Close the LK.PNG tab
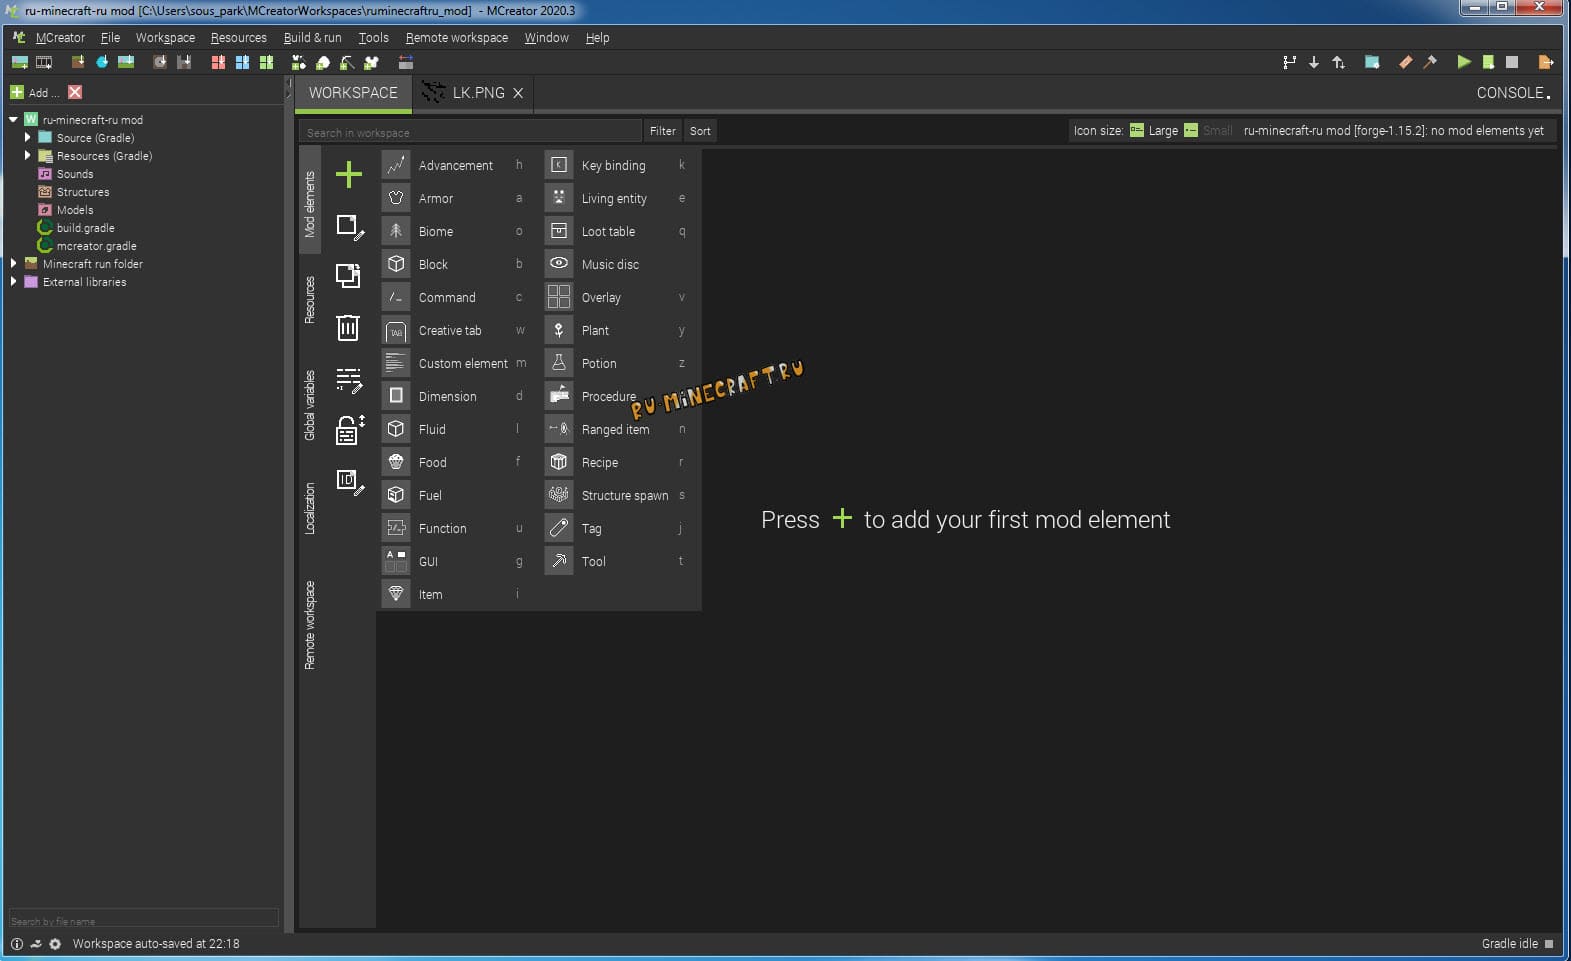This screenshot has width=1571, height=961. tap(518, 93)
